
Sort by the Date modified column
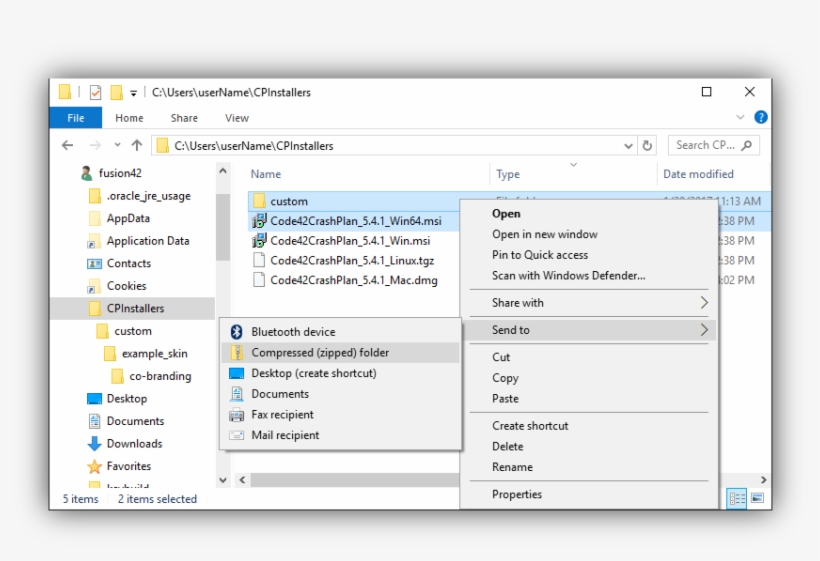(x=698, y=174)
